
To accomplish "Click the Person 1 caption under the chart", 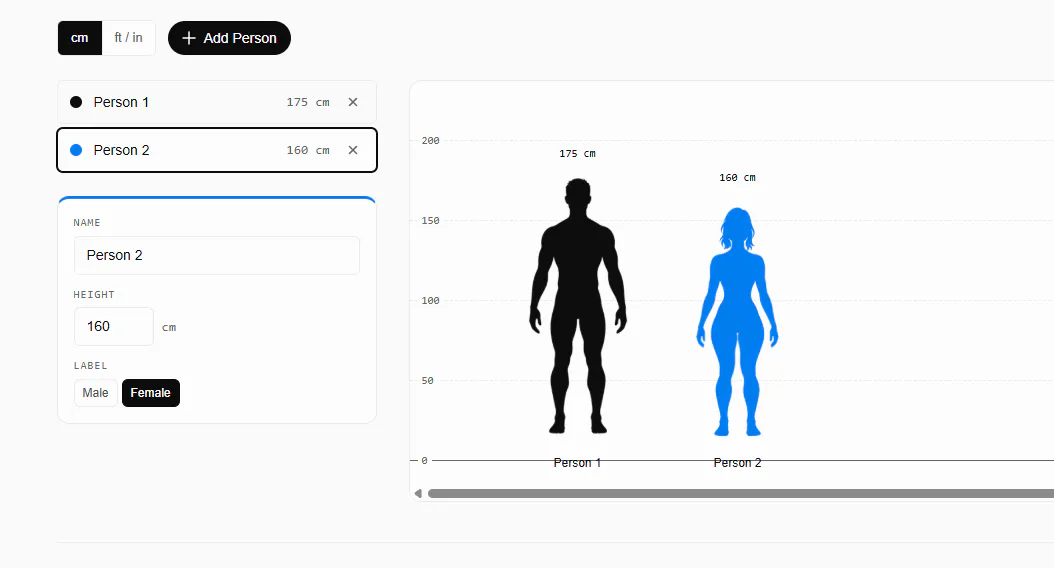I will tap(577, 462).
